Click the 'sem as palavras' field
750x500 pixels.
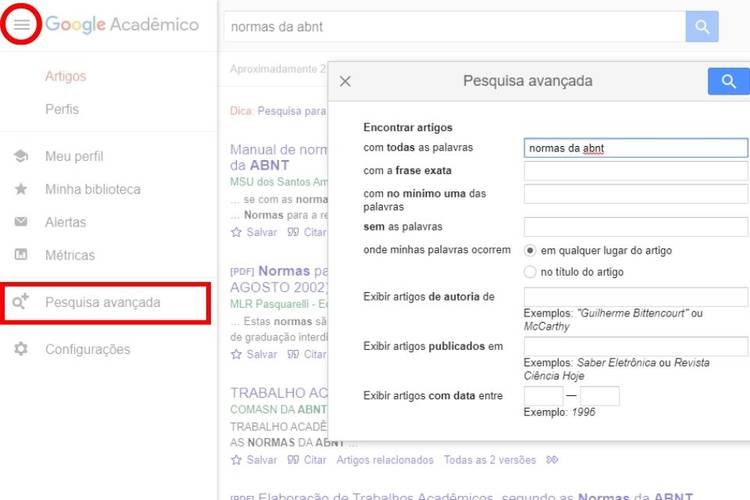[636, 227]
